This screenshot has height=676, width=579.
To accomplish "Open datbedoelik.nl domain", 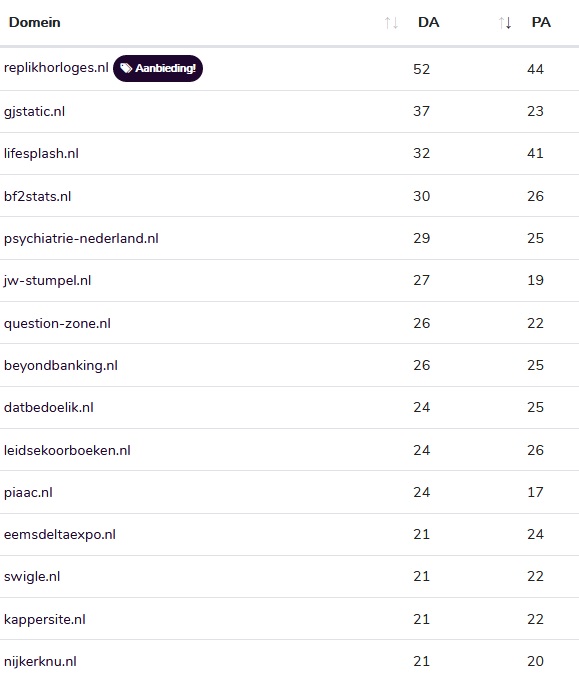I will coord(49,407).
